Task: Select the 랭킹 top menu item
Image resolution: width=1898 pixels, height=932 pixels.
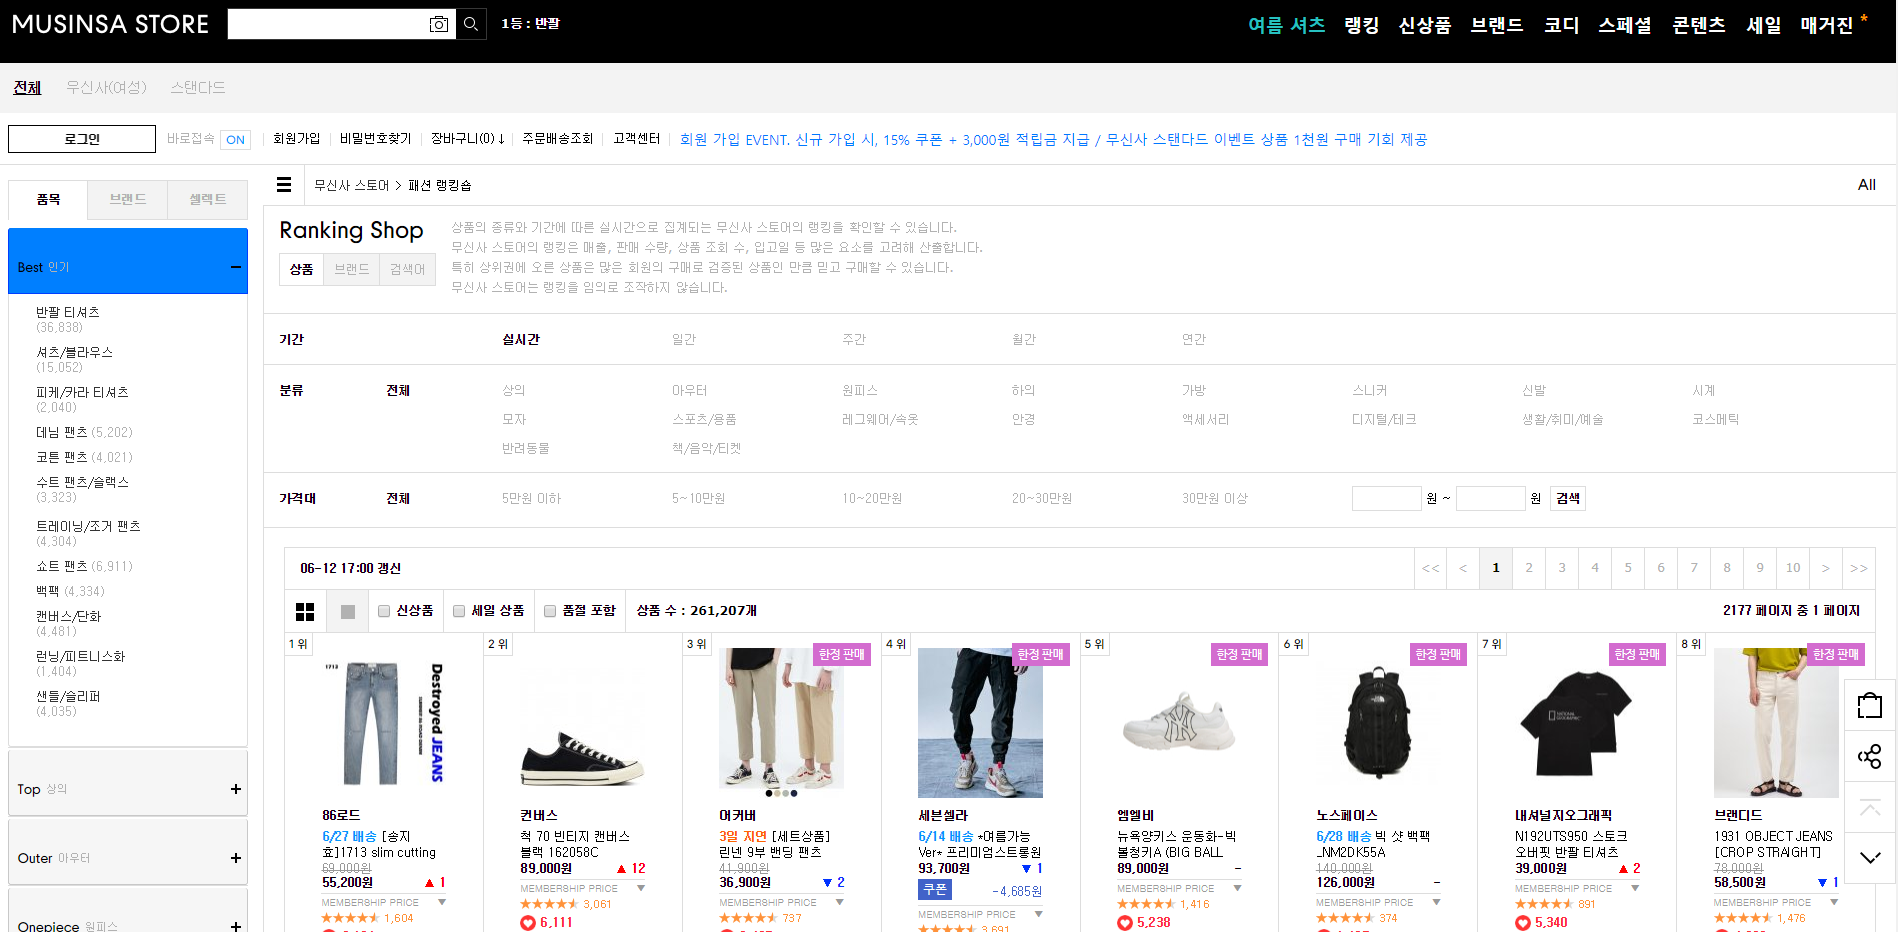Action: click(1361, 25)
